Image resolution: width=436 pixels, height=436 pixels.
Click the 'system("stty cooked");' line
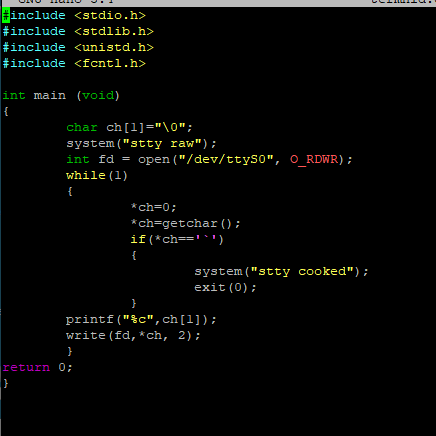pyautogui.click(x=281, y=271)
